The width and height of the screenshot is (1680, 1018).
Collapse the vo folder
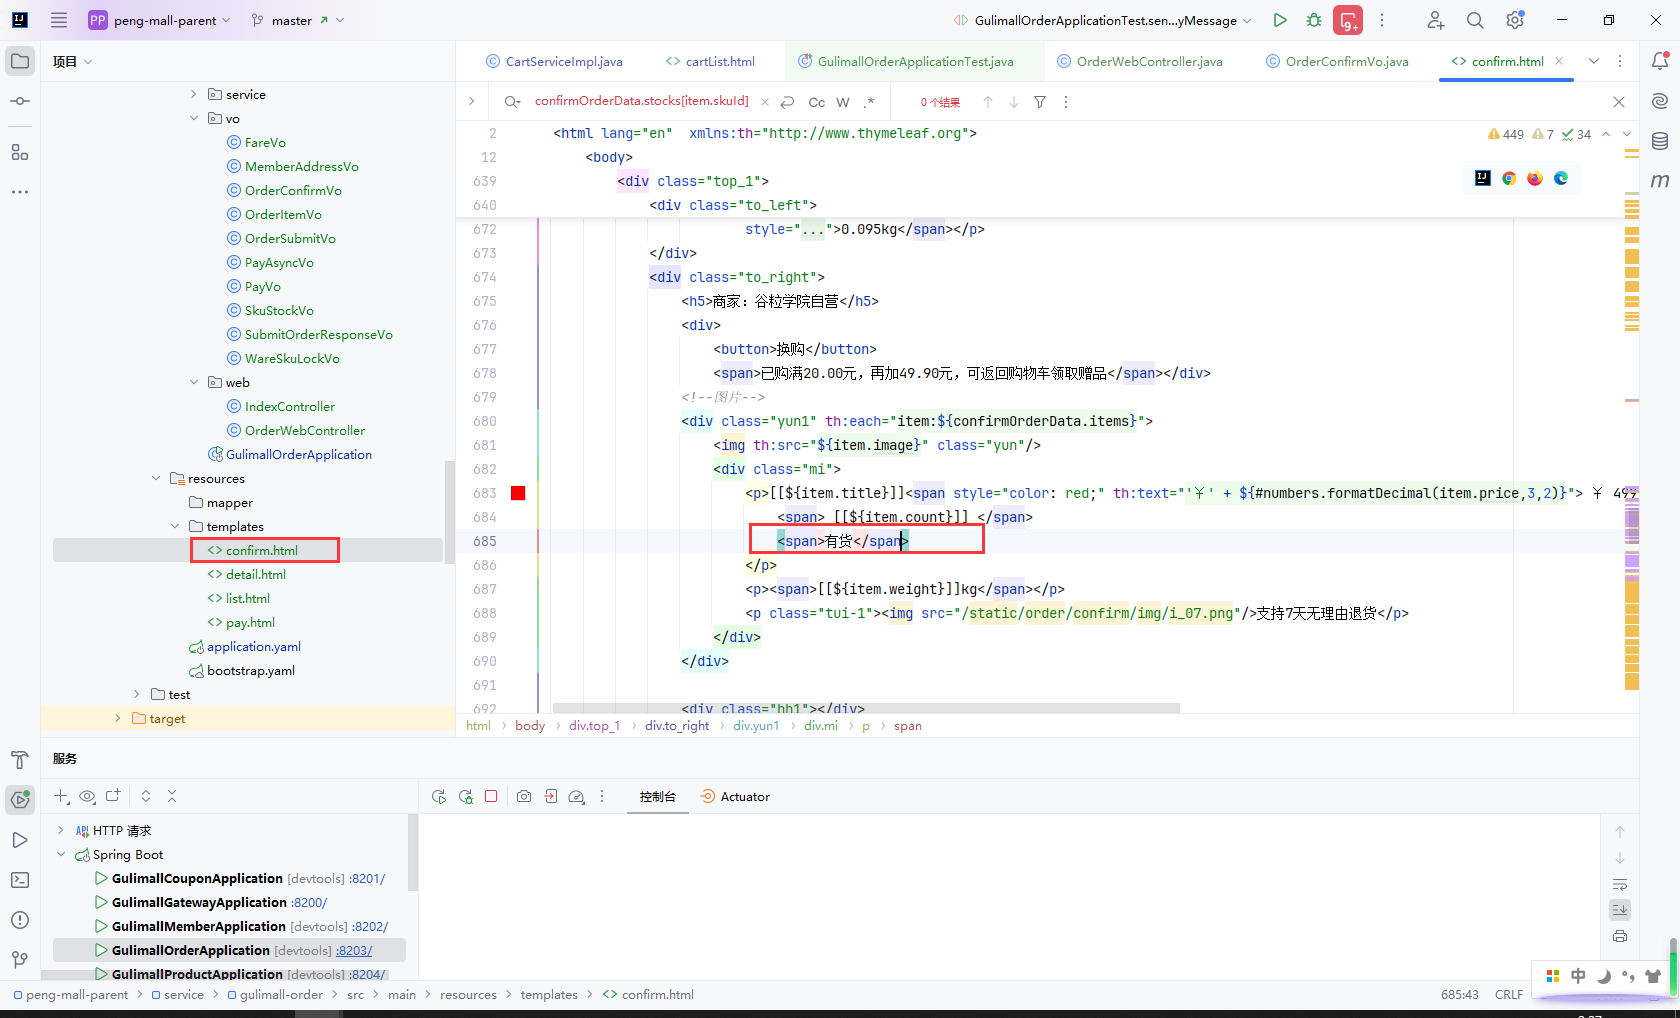tap(194, 118)
